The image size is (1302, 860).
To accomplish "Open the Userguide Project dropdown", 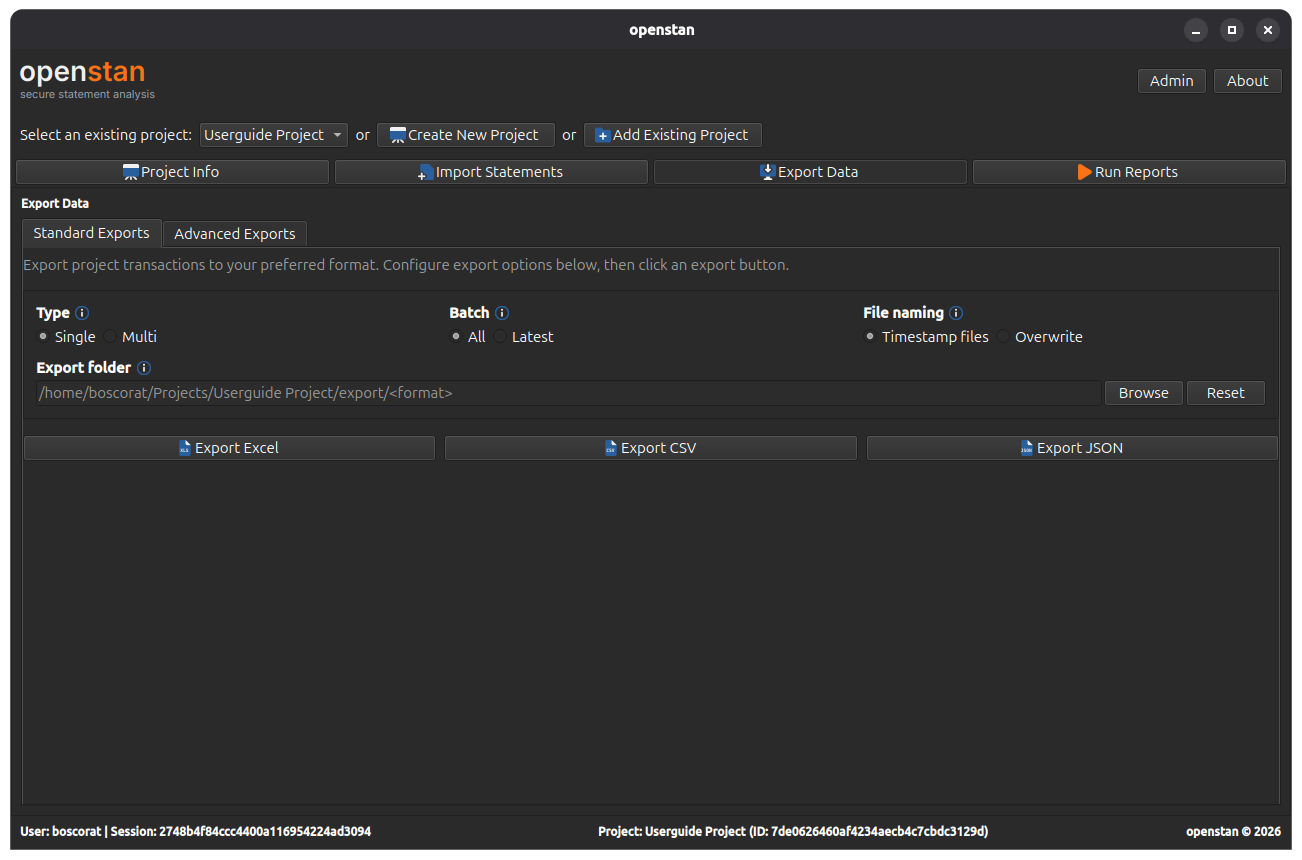I will 273,135.
